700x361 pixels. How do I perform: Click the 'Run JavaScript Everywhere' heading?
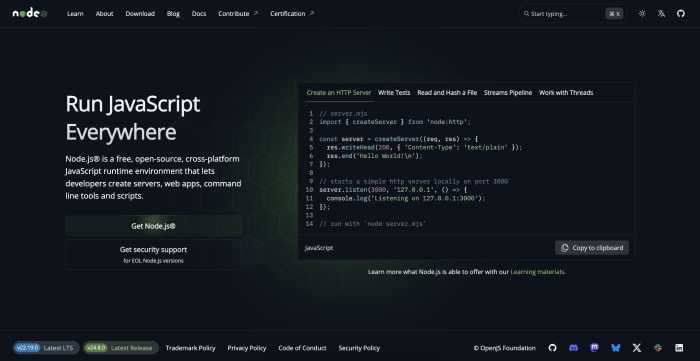pyautogui.click(x=133, y=118)
